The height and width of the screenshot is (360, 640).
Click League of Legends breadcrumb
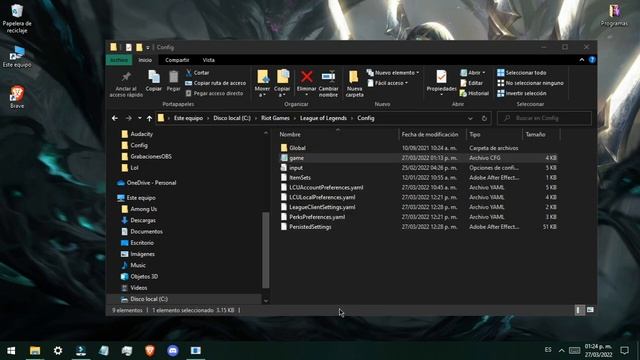click(x=323, y=118)
